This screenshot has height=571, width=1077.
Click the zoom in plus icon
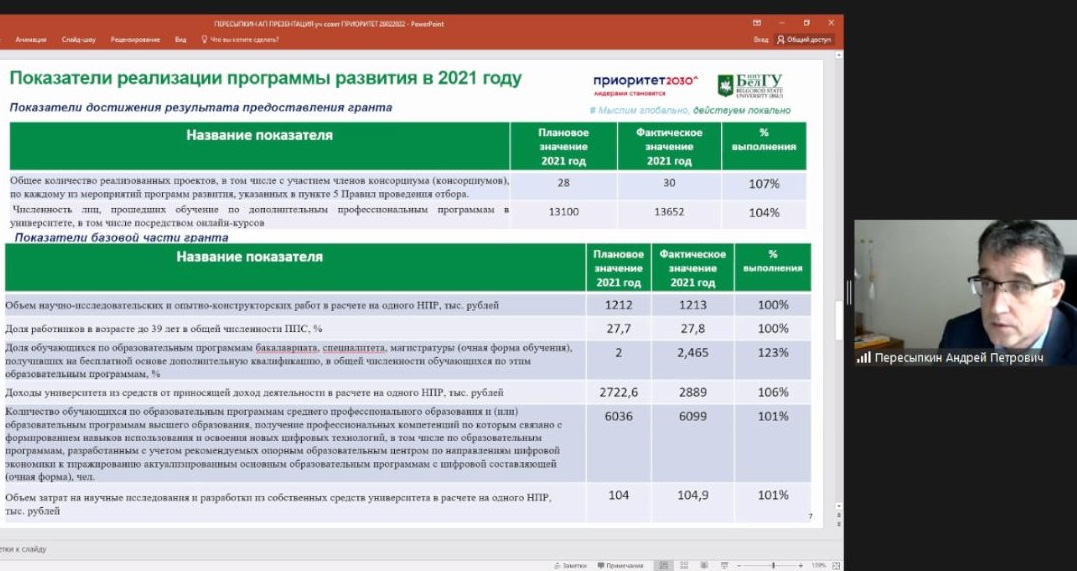click(802, 565)
